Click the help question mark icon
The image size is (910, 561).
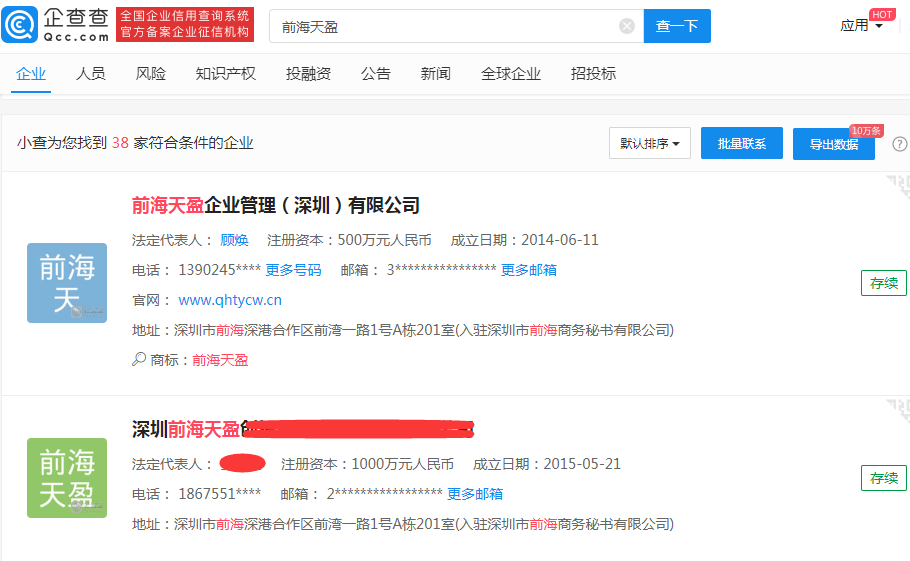point(900,144)
